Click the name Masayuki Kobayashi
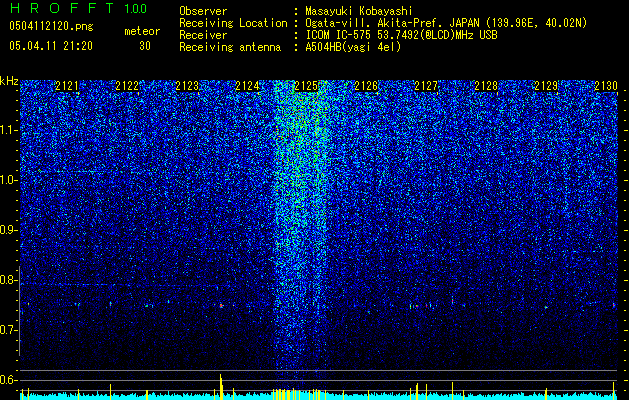This screenshot has height=400, width=629. [359, 11]
